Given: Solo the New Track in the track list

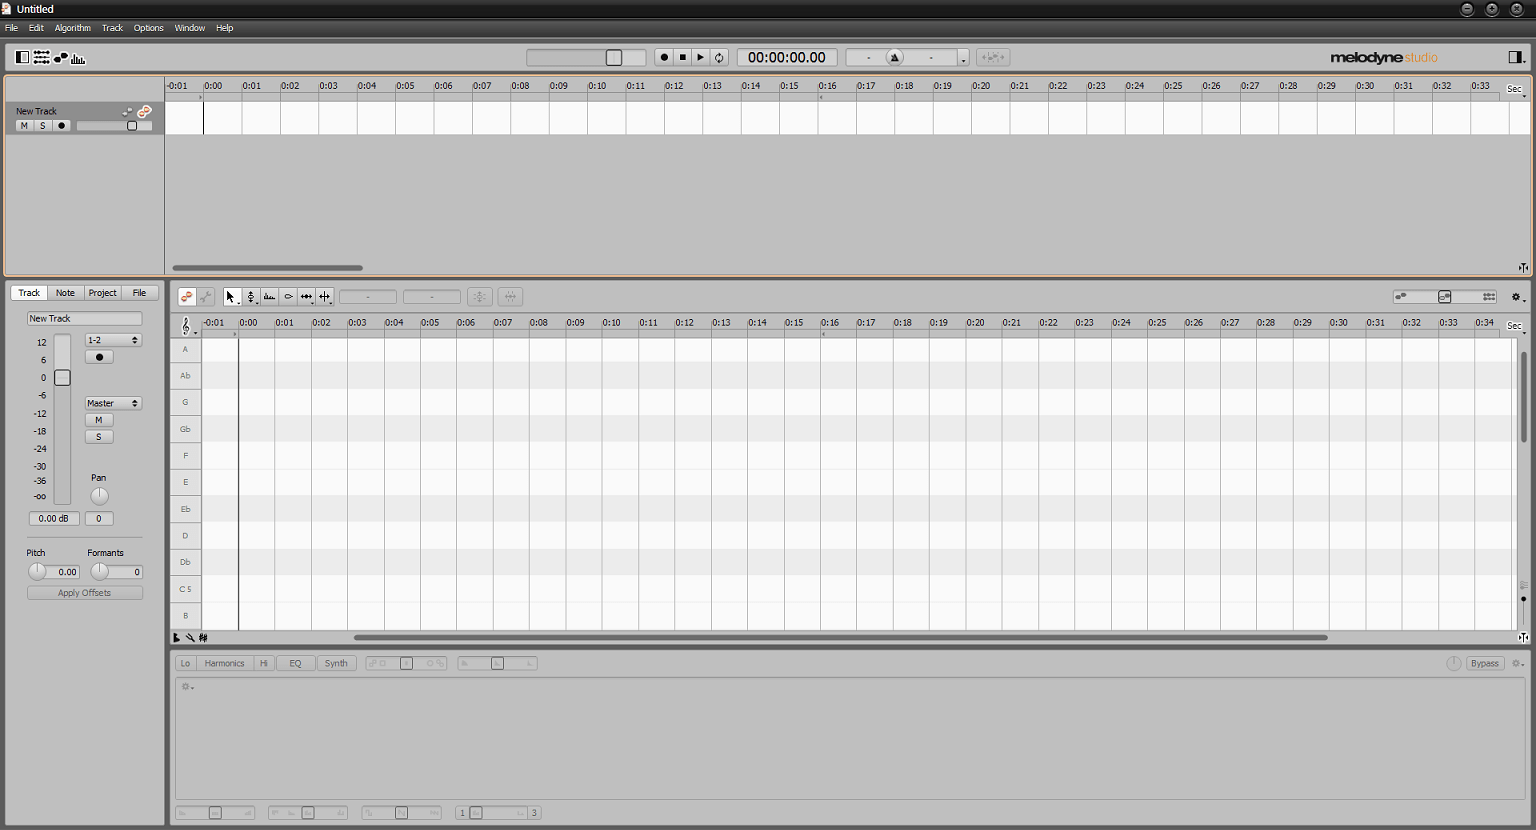Looking at the screenshot, I should coord(43,126).
